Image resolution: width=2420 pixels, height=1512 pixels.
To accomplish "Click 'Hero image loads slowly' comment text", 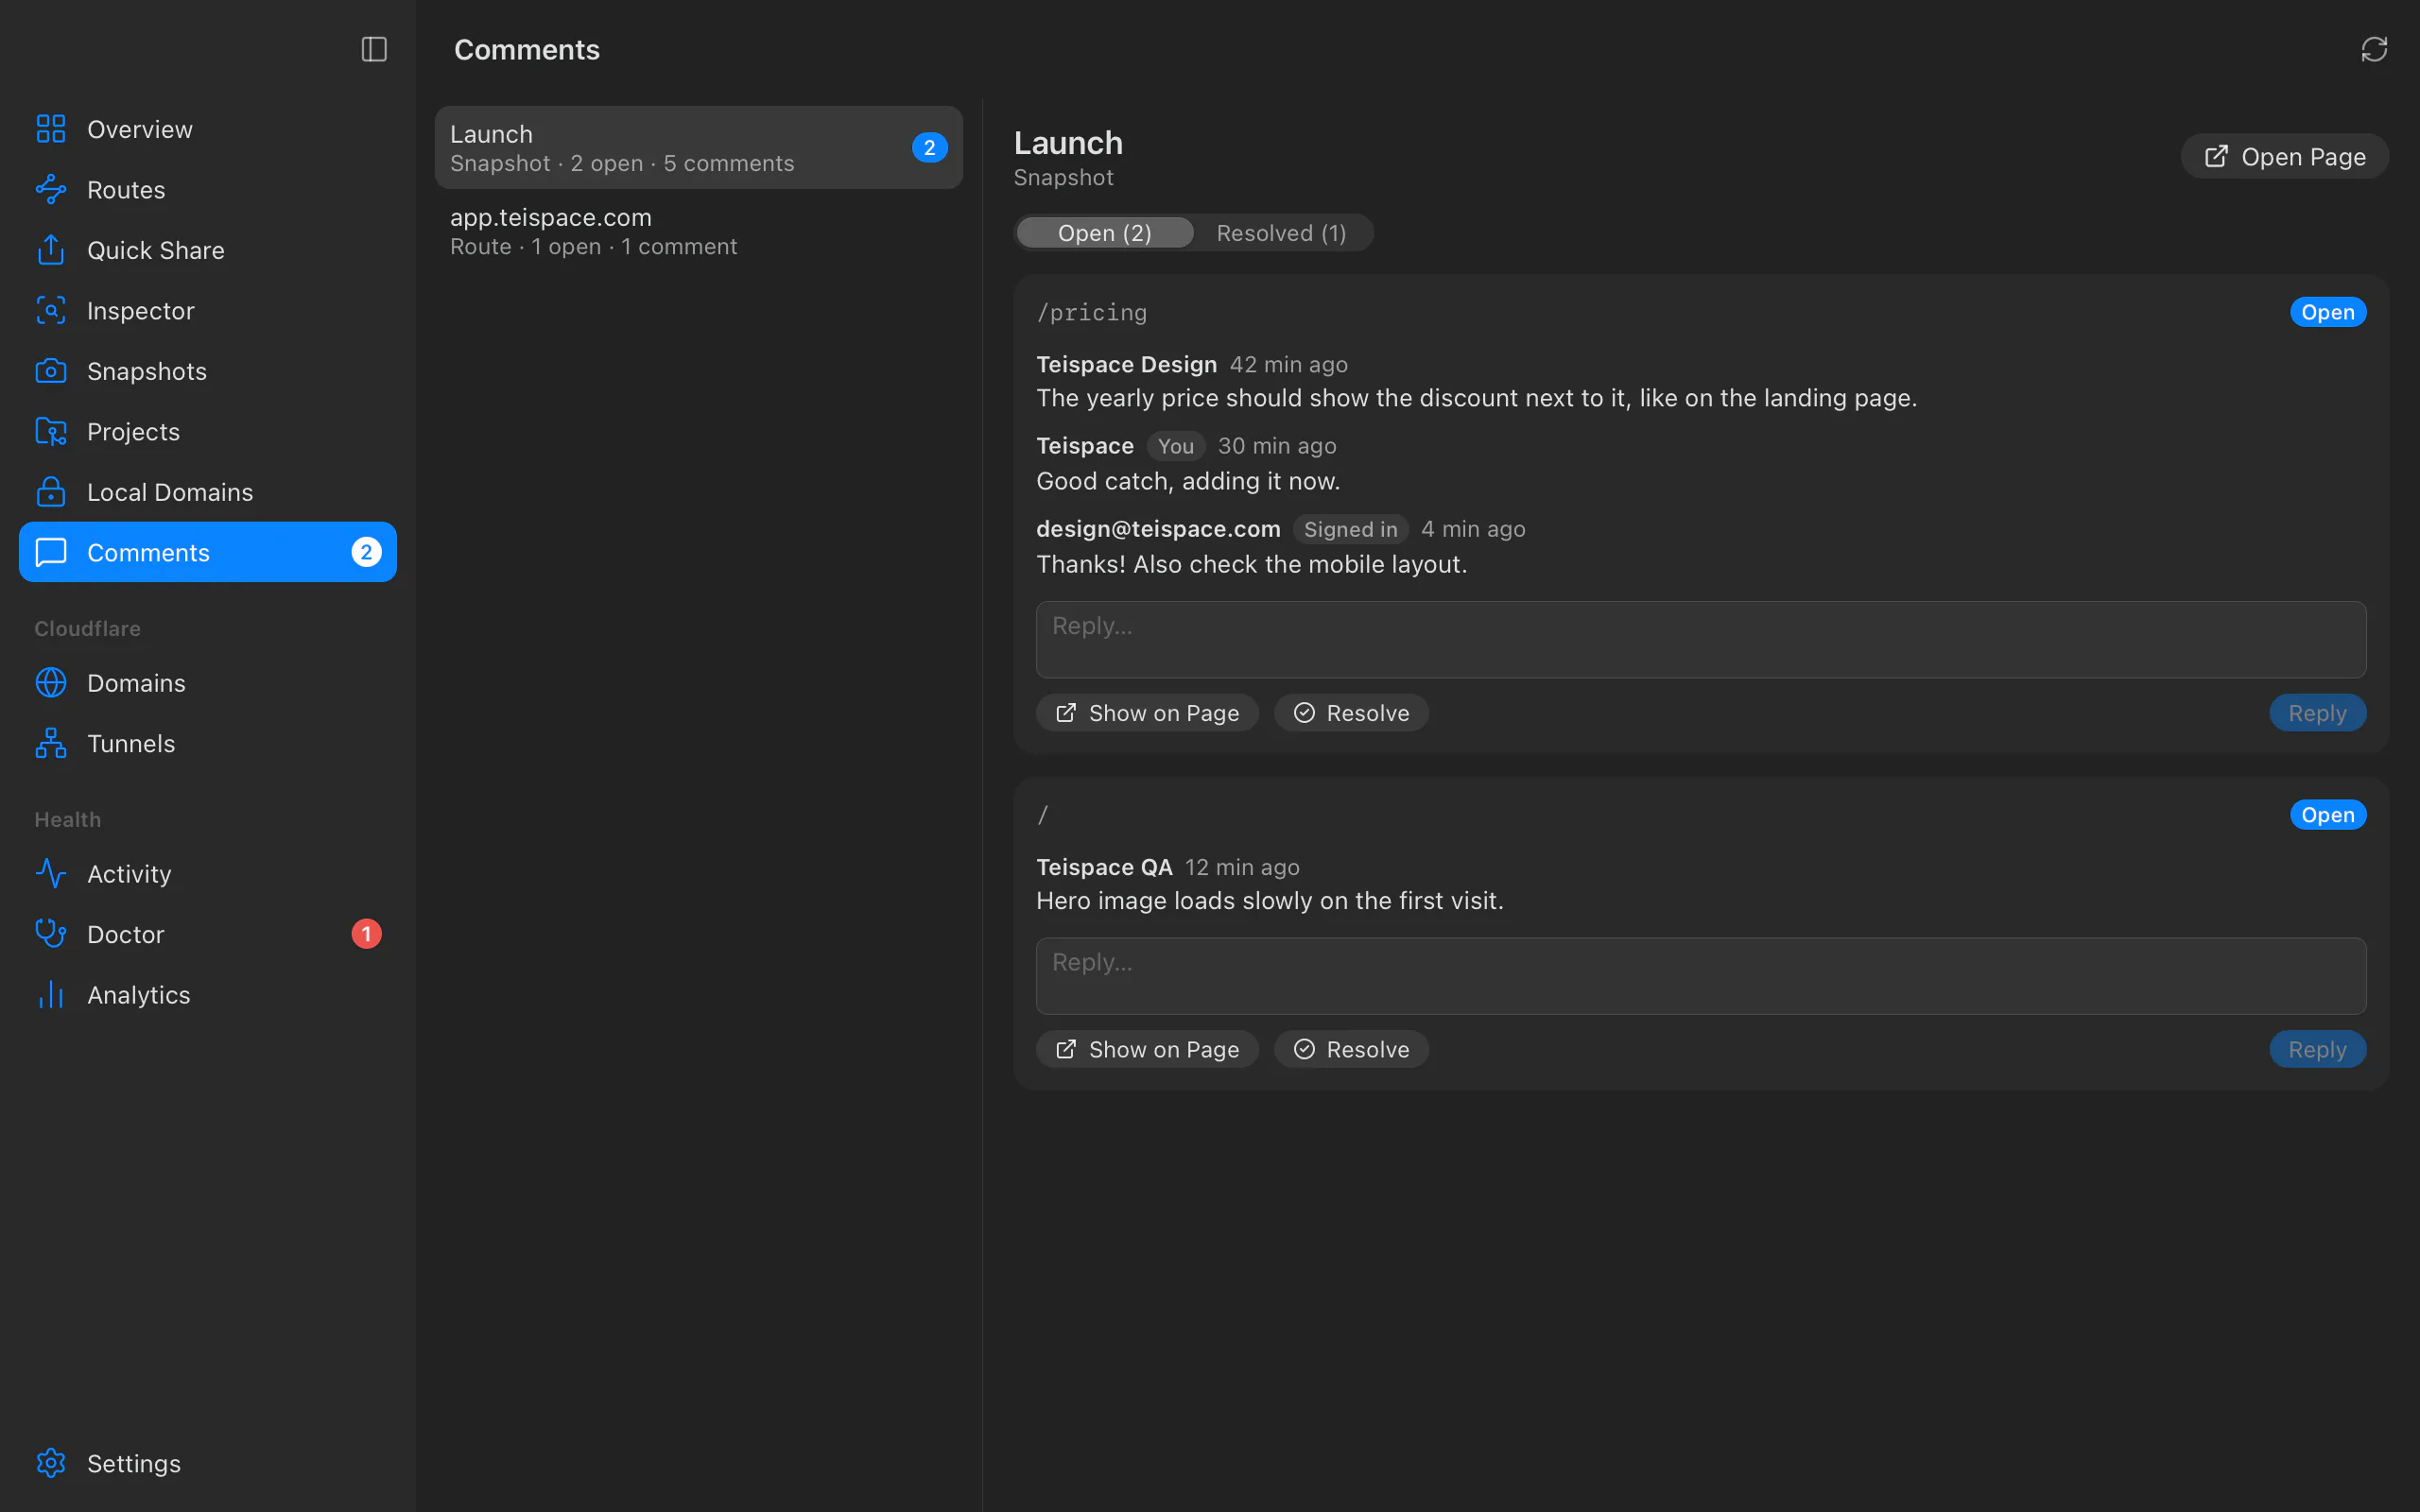I will pos(1270,901).
